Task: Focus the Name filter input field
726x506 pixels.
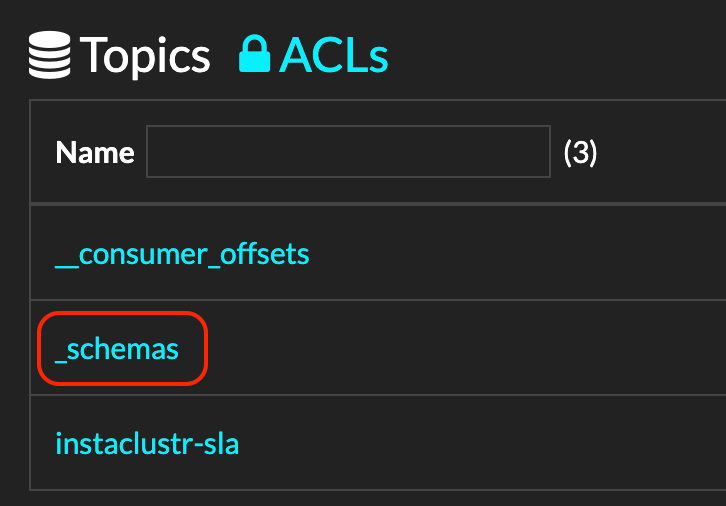Action: point(348,151)
